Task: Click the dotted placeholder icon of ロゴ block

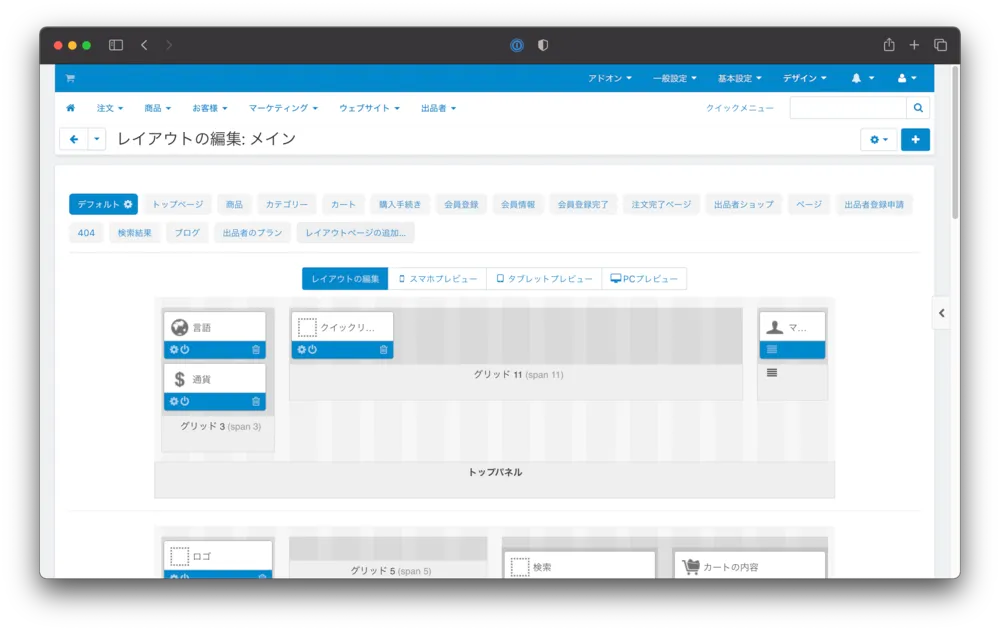Action: [x=180, y=556]
